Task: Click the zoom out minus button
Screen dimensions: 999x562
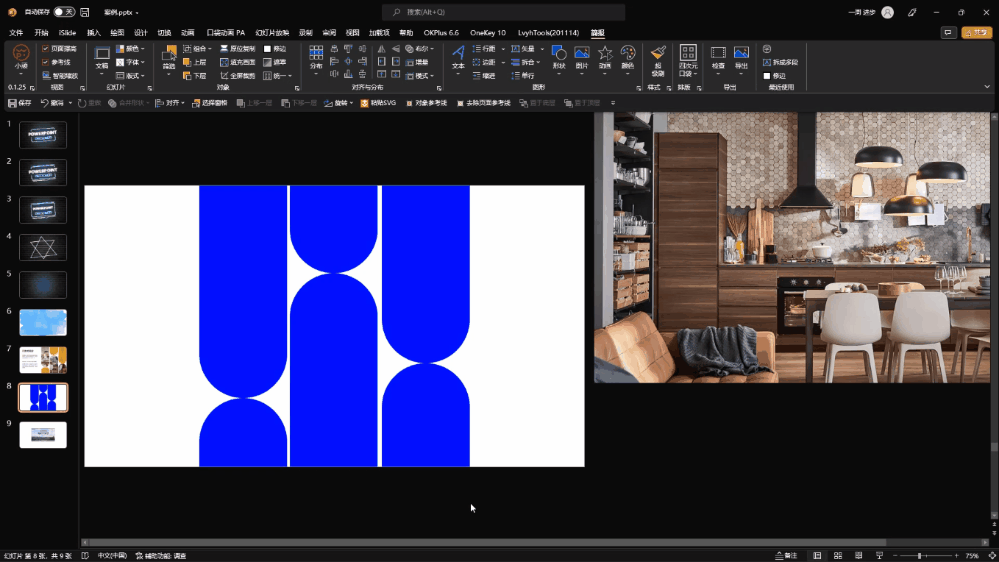Action: [895, 556]
